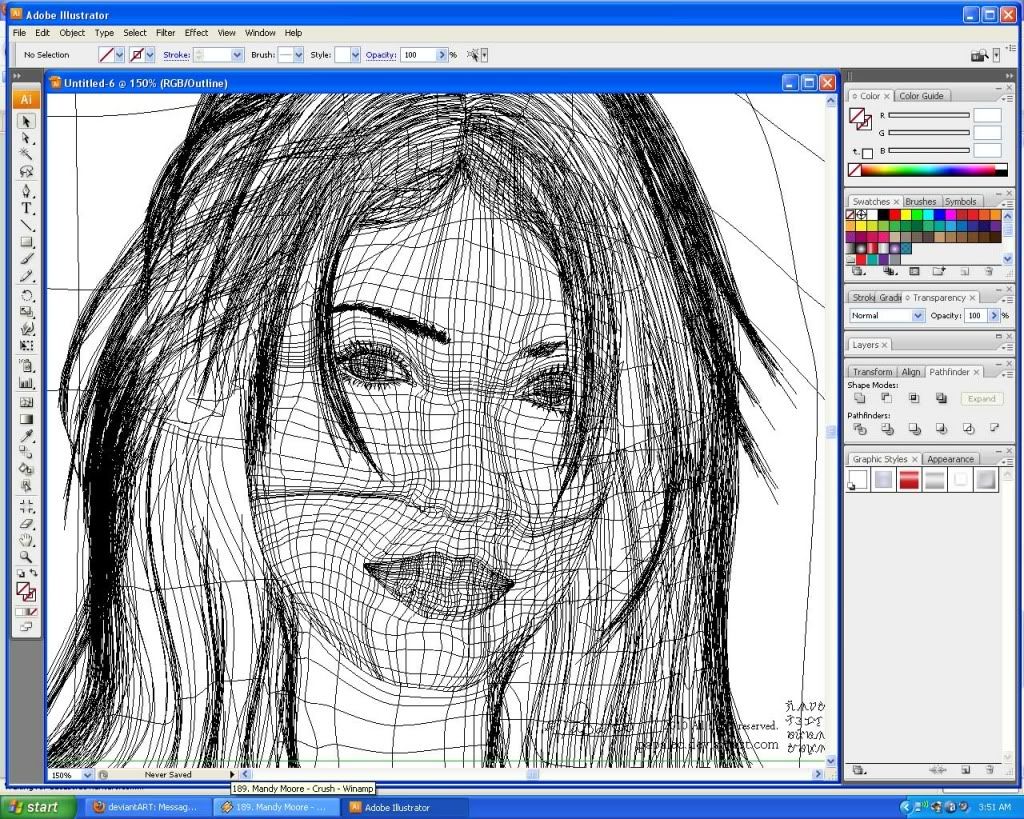Select the Gradient tool

(26, 419)
